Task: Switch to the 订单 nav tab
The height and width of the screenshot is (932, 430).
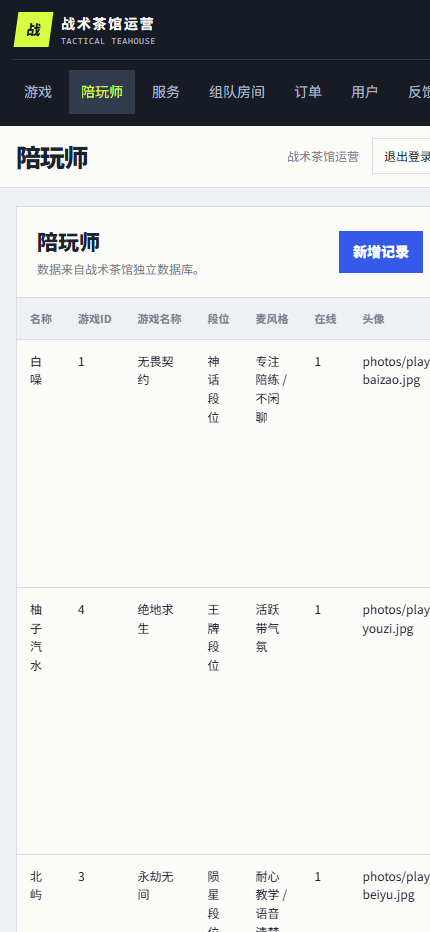Action: tap(308, 92)
